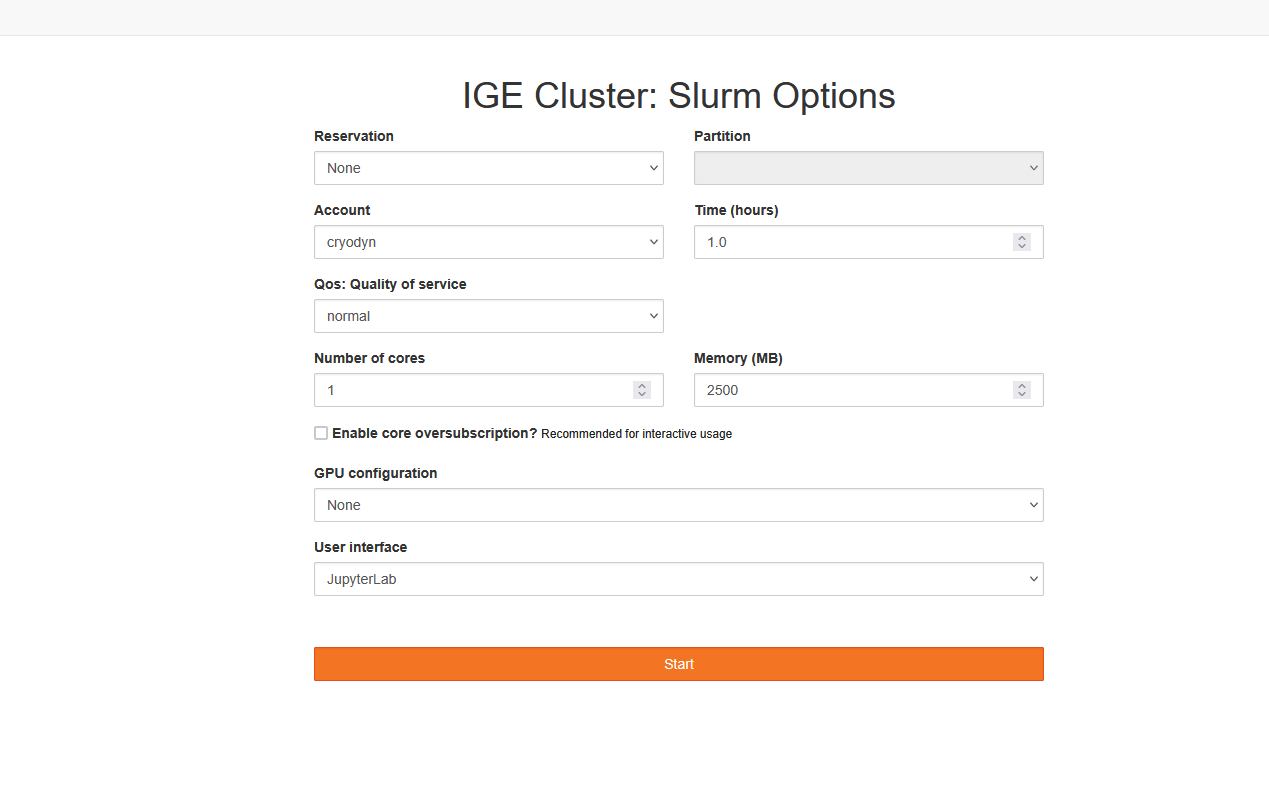Increase Number of cores with up arrow
The image size is (1269, 802).
coord(641,386)
